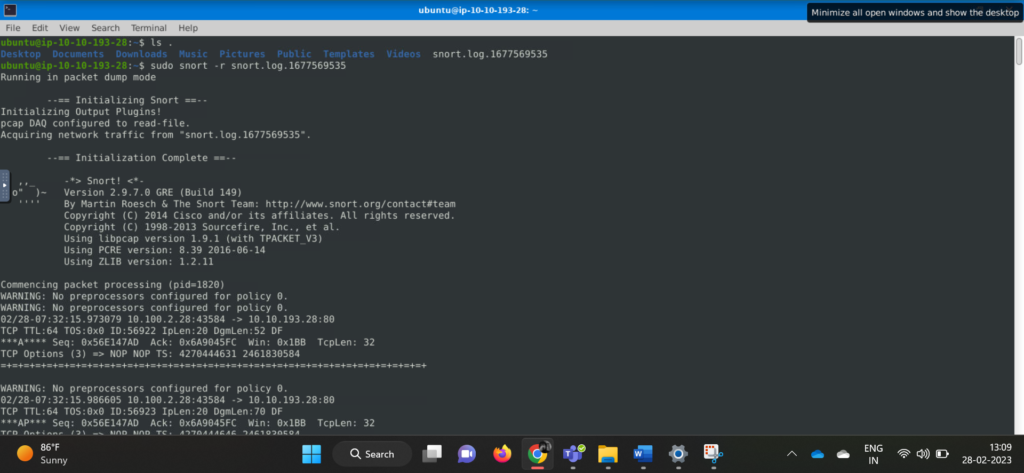
Task: Open the Terminal menu
Action: pos(148,28)
